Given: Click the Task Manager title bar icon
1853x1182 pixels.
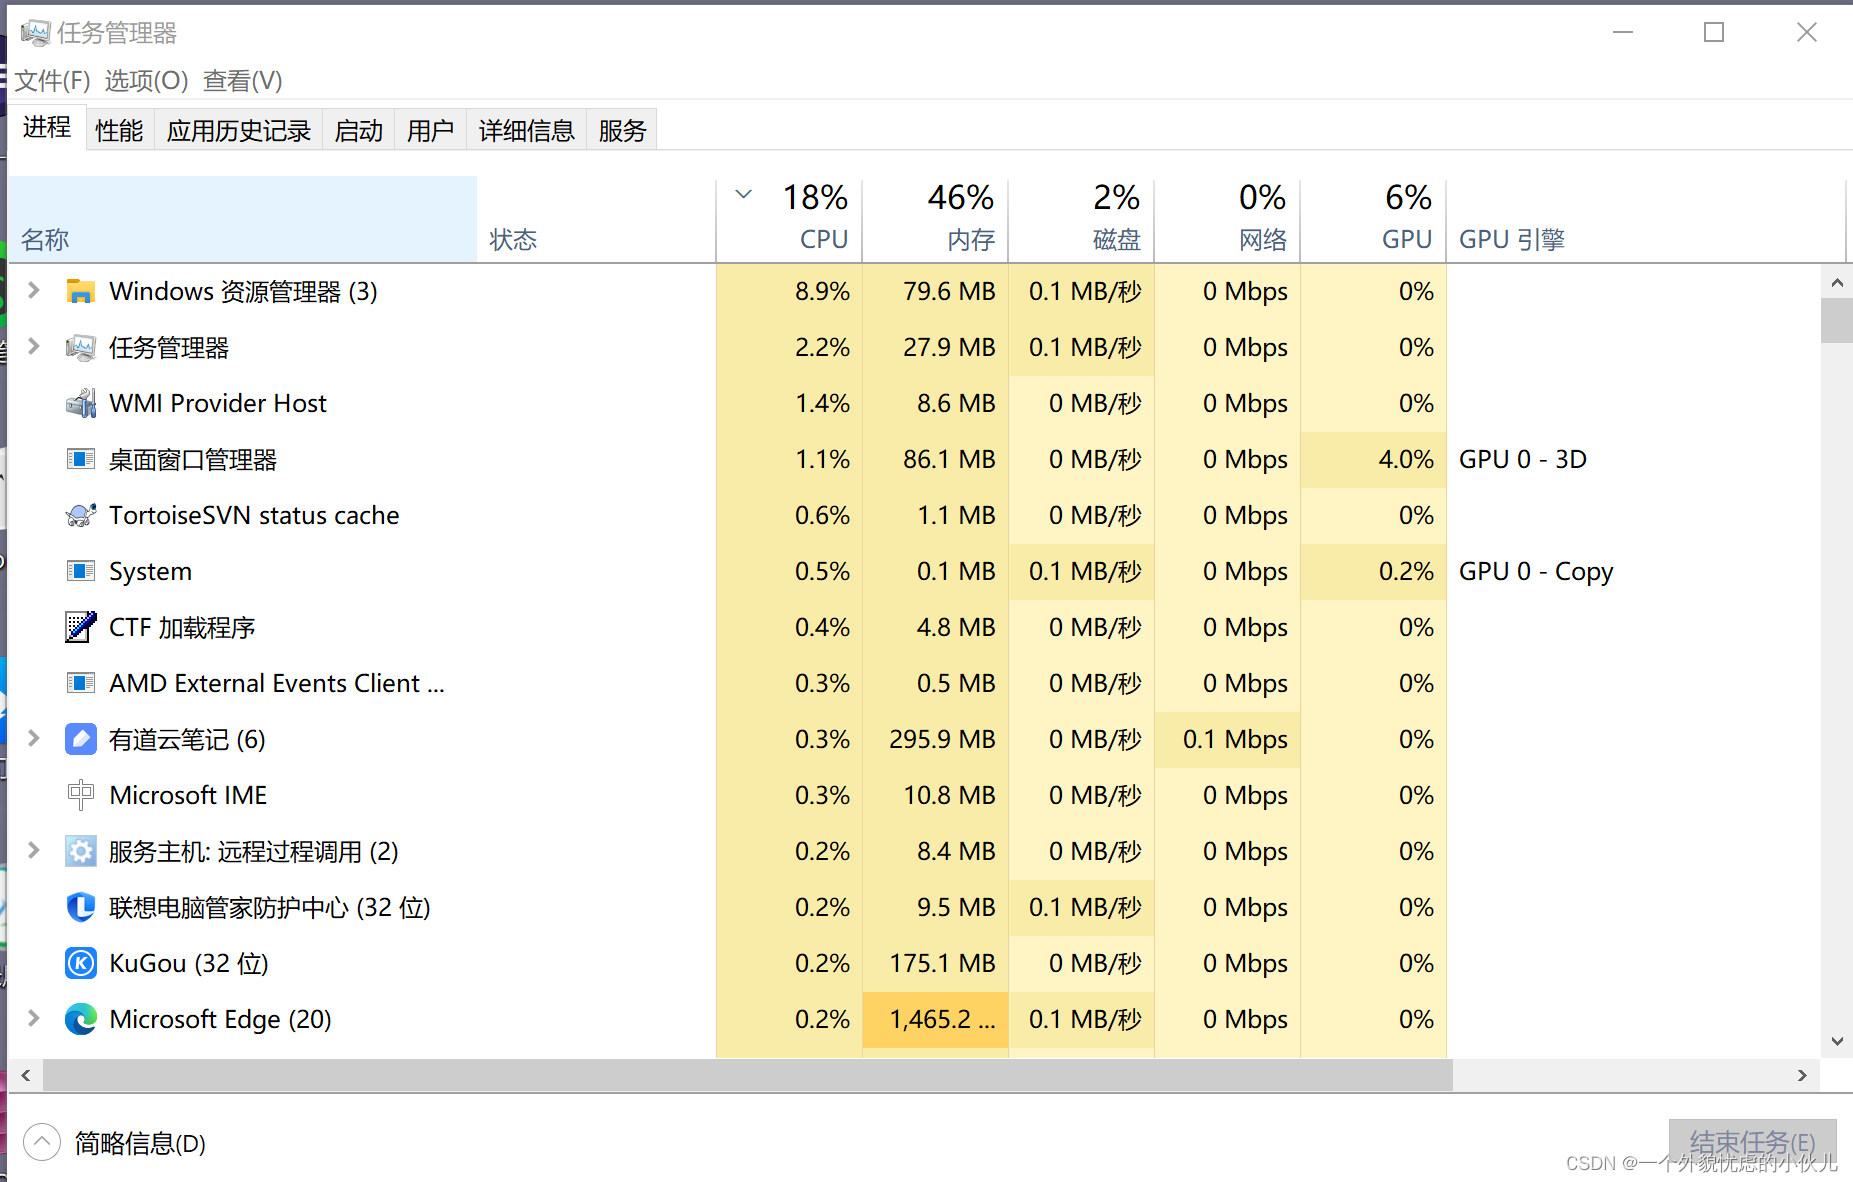Looking at the screenshot, I should click(x=35, y=33).
